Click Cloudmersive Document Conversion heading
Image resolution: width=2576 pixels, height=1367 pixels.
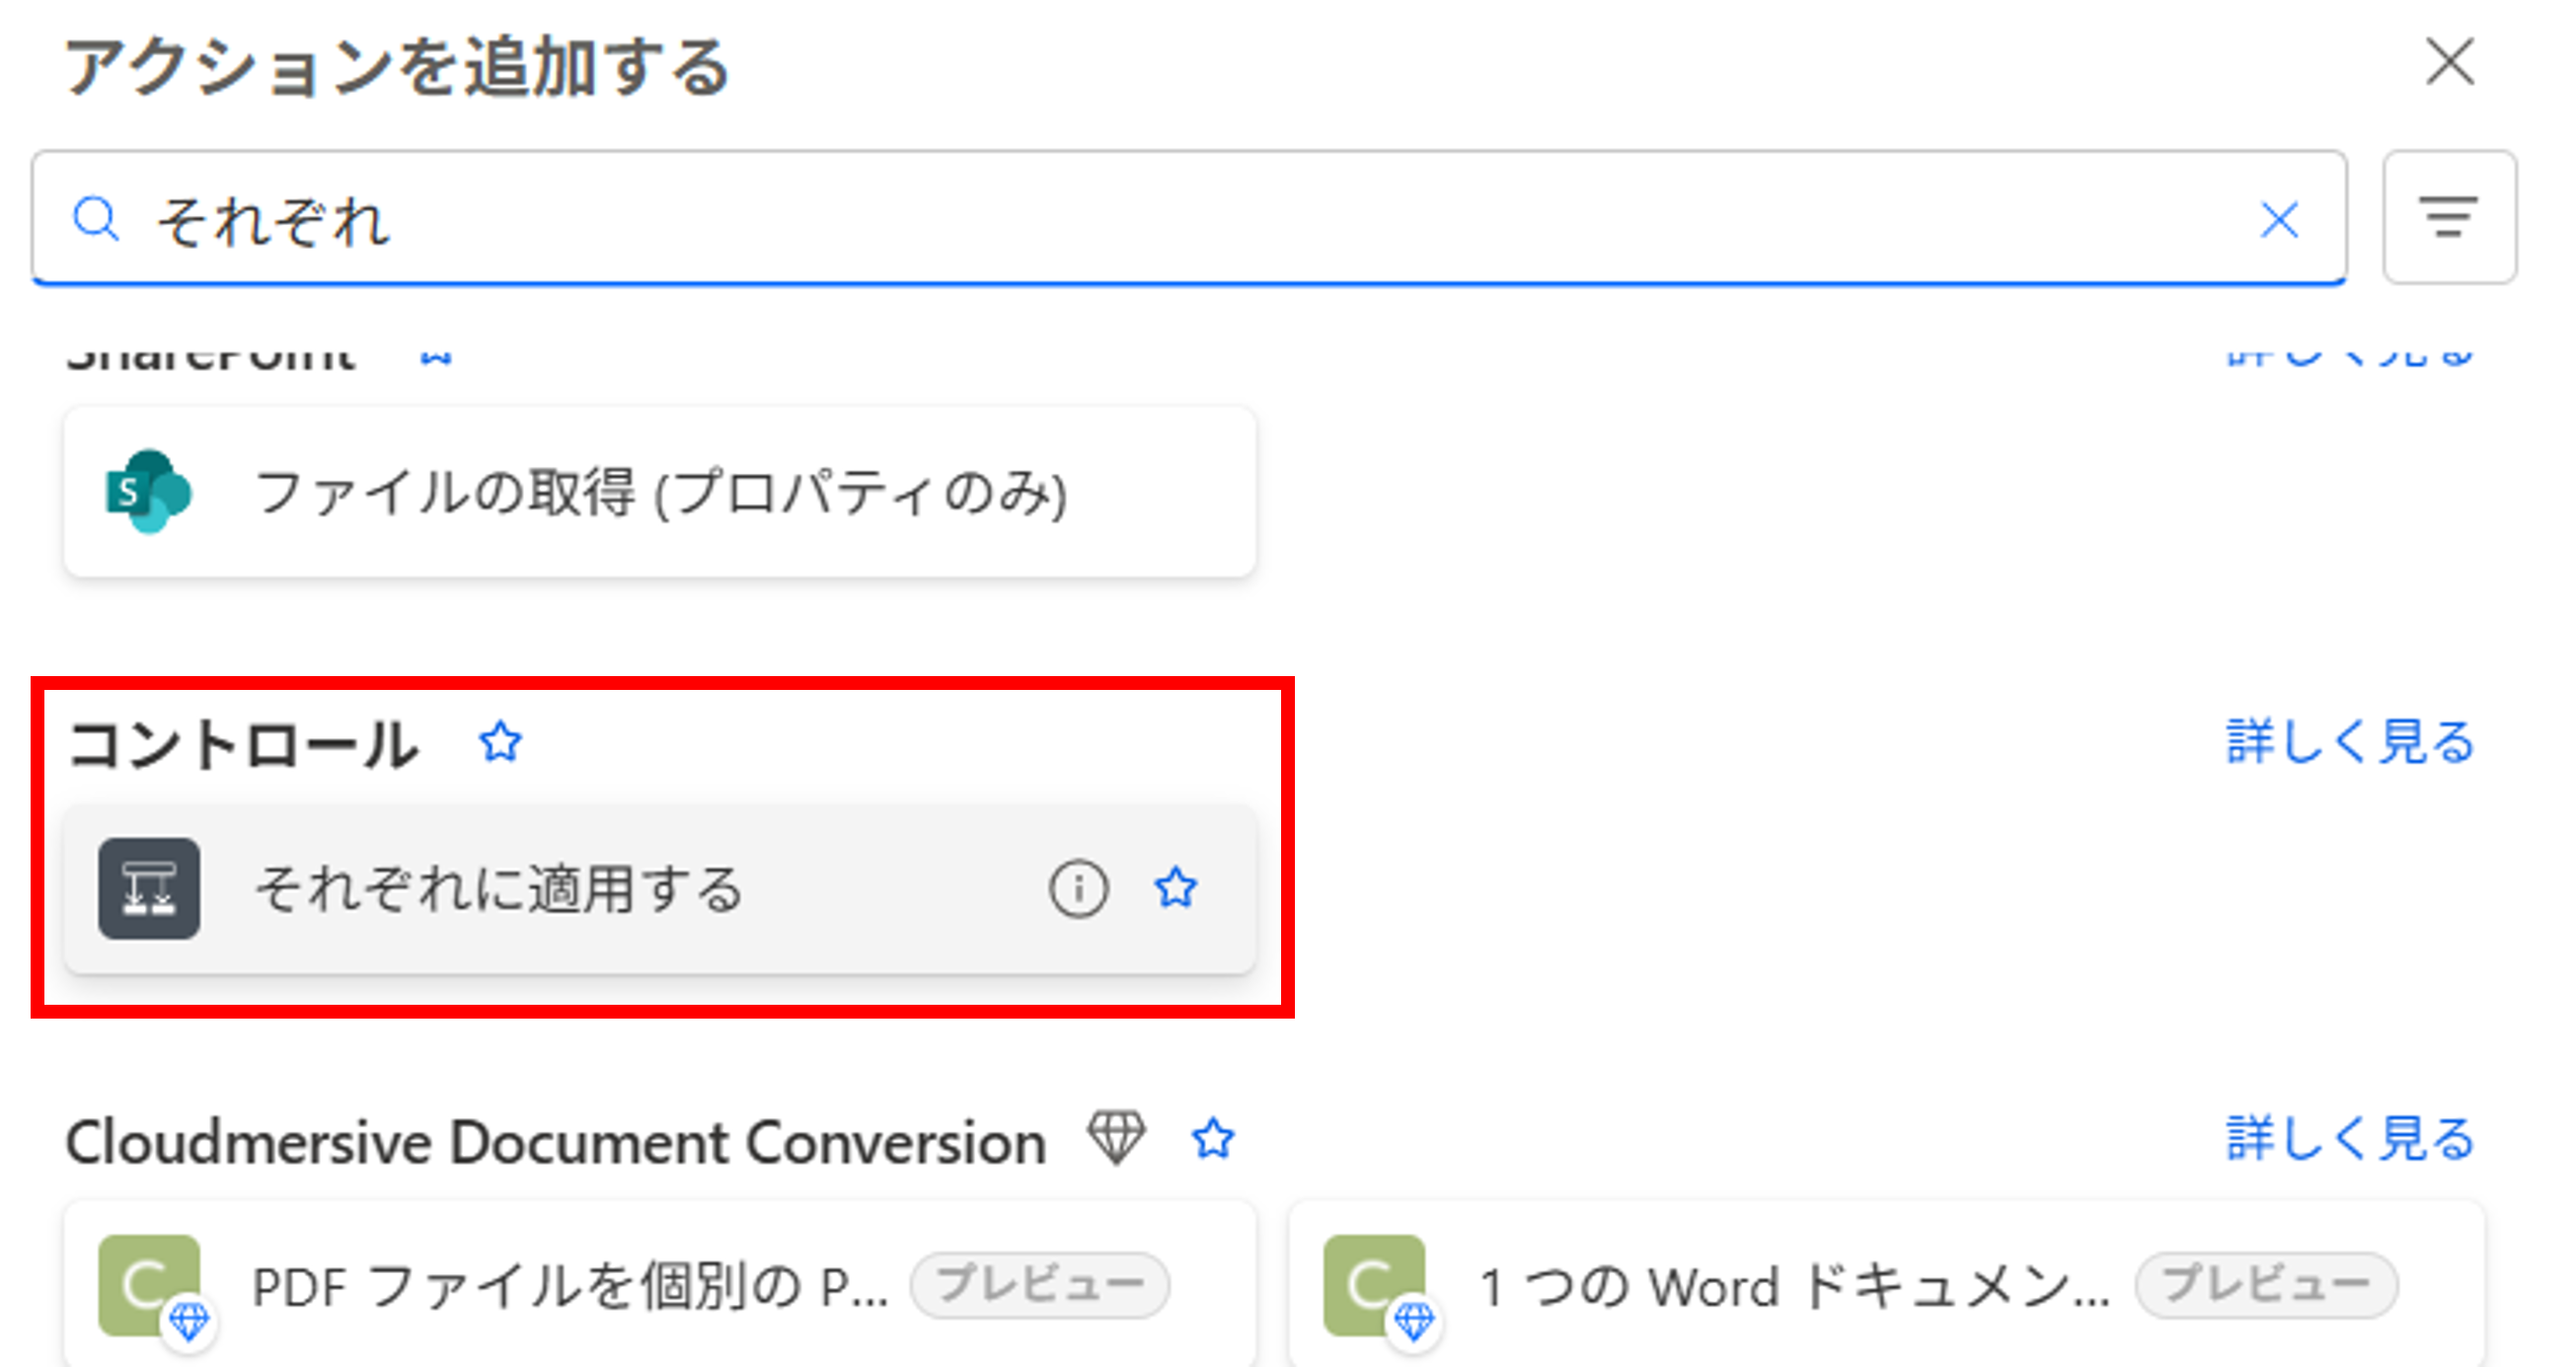pyautogui.click(x=556, y=1141)
